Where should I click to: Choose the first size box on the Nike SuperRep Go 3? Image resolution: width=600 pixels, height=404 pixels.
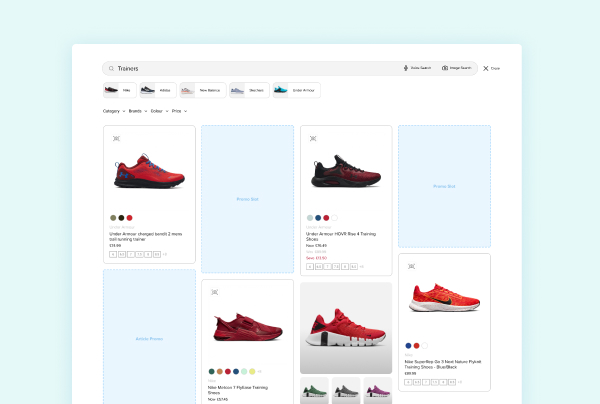[x=408, y=382]
